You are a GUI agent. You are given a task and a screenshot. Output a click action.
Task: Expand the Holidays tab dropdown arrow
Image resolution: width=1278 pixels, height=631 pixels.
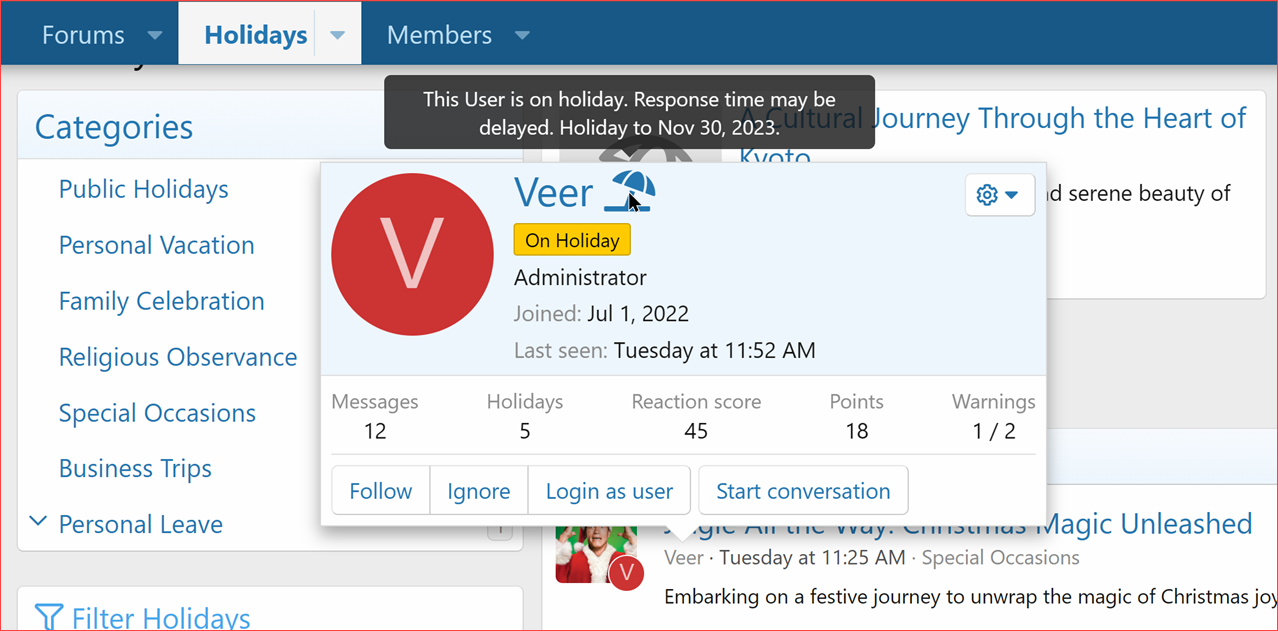[338, 35]
